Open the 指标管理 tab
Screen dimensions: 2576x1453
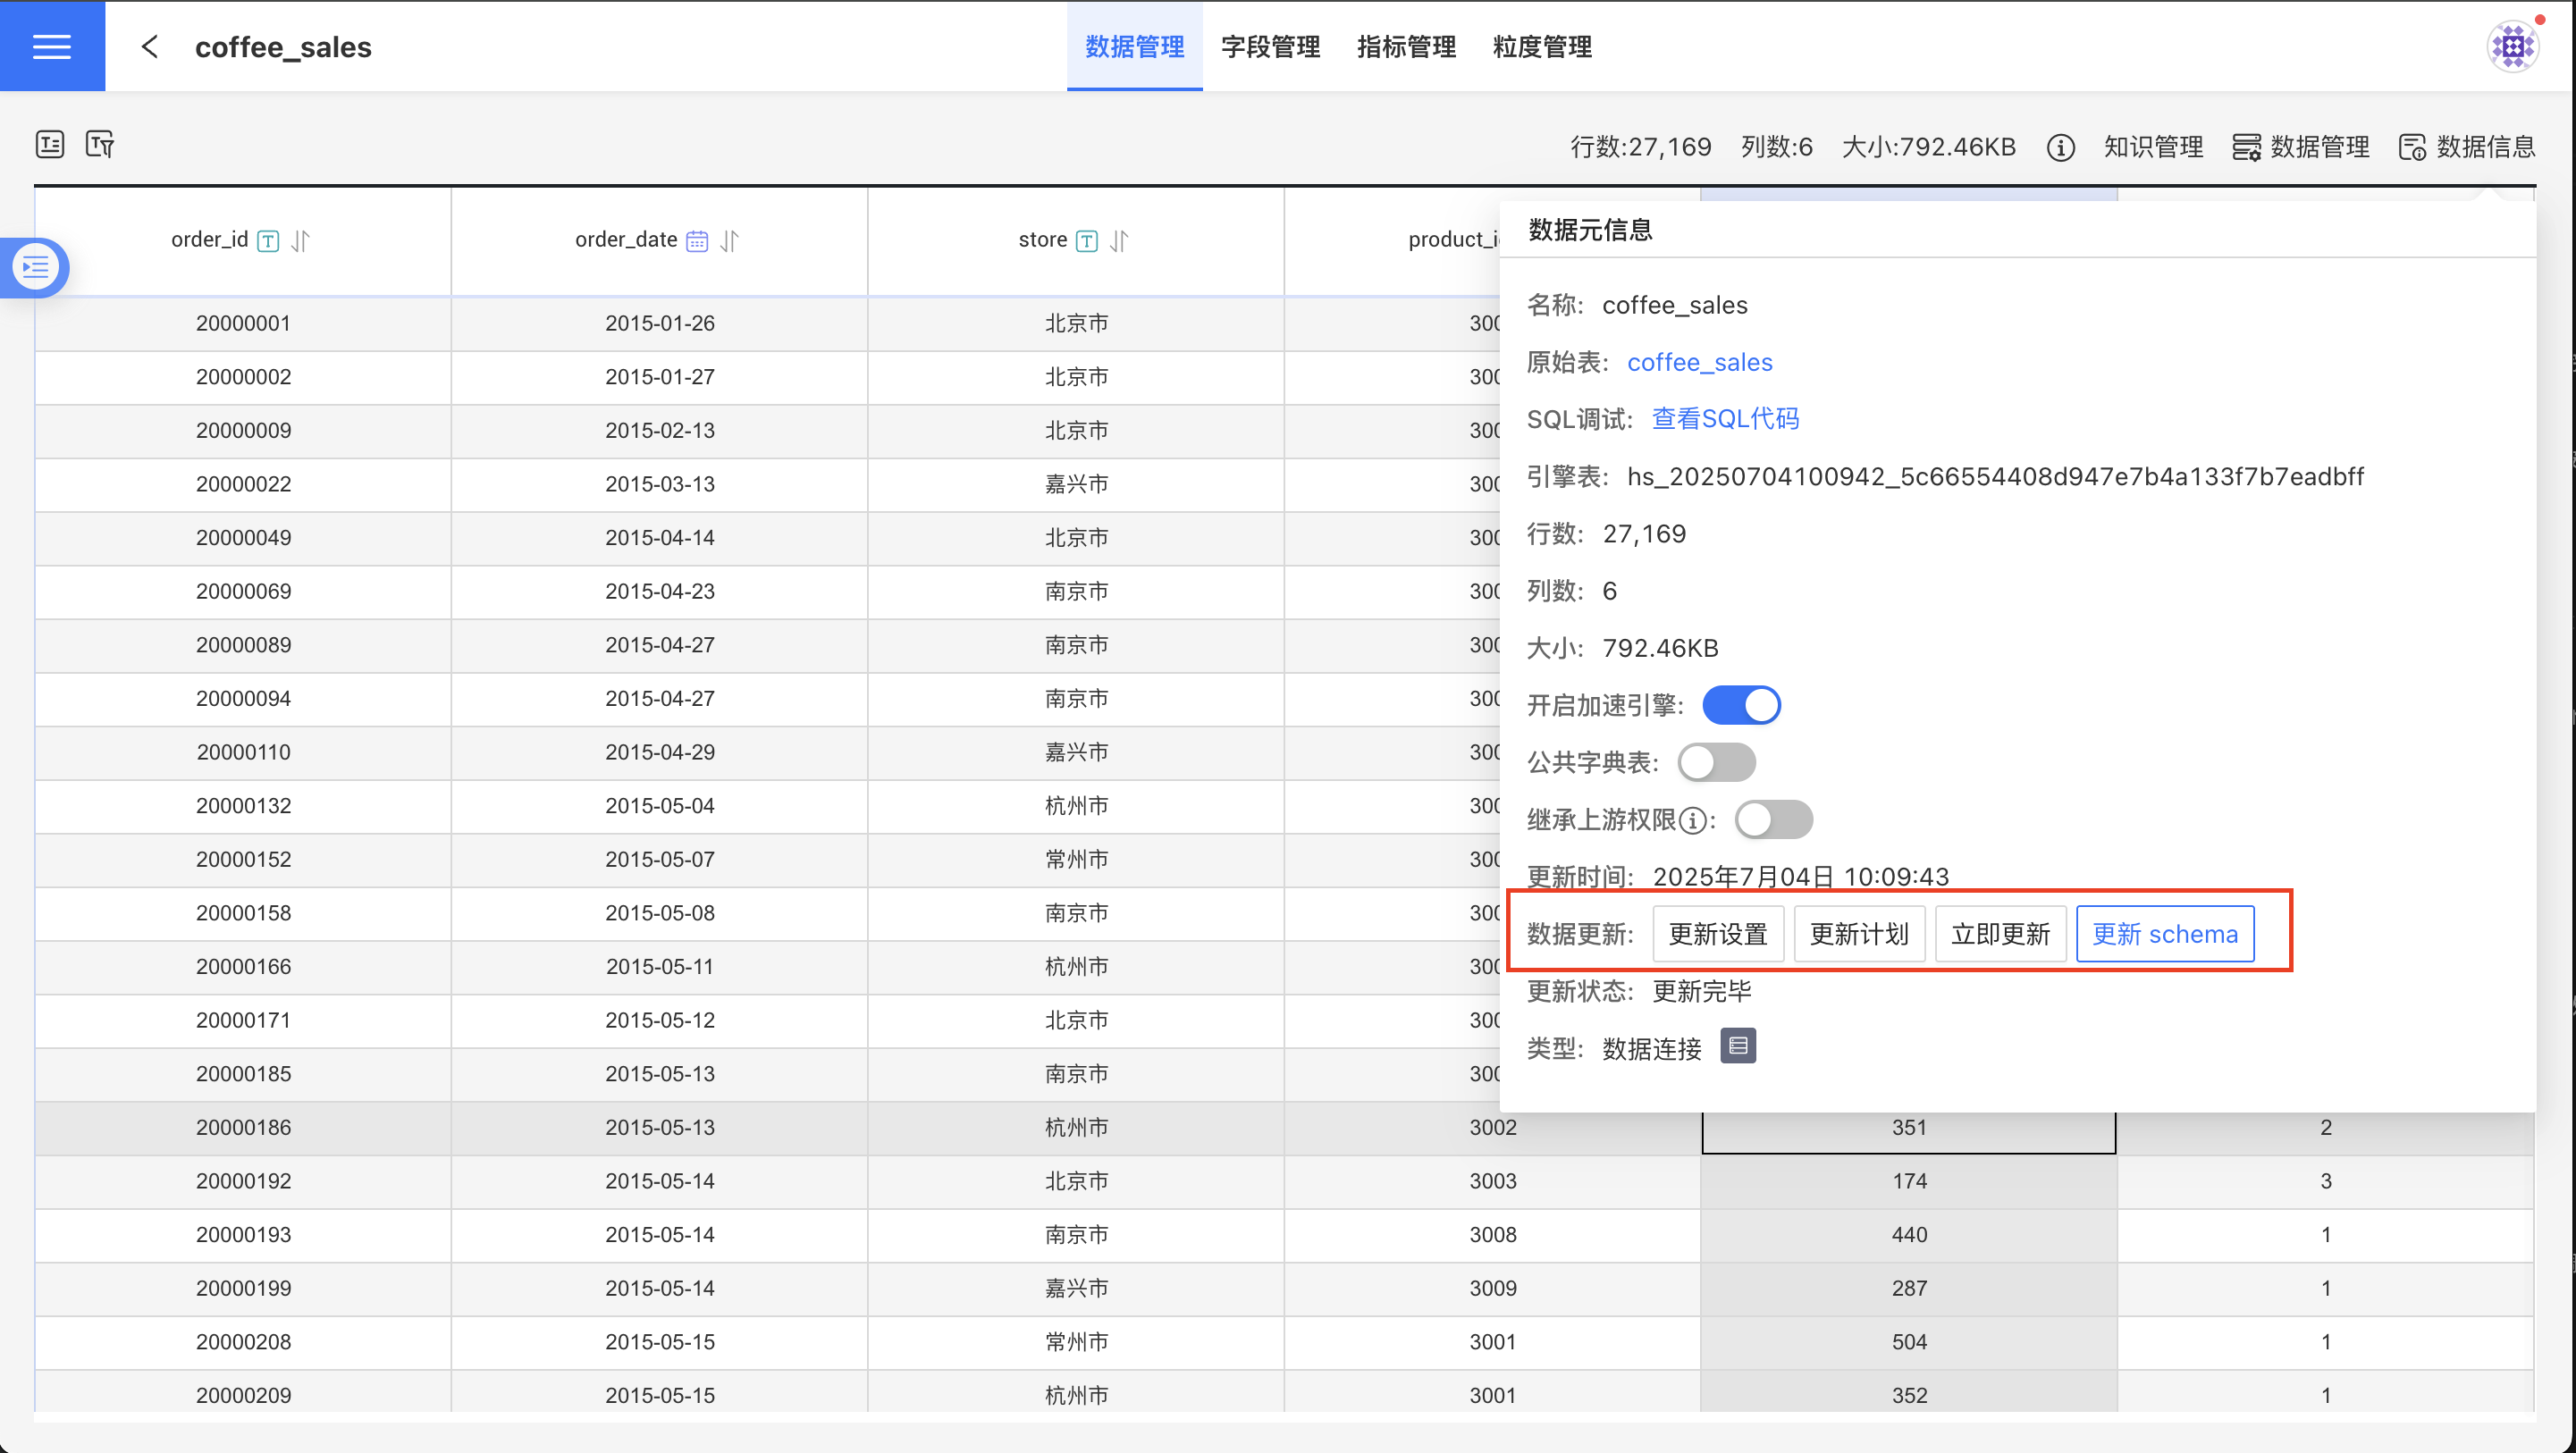pos(1406,46)
